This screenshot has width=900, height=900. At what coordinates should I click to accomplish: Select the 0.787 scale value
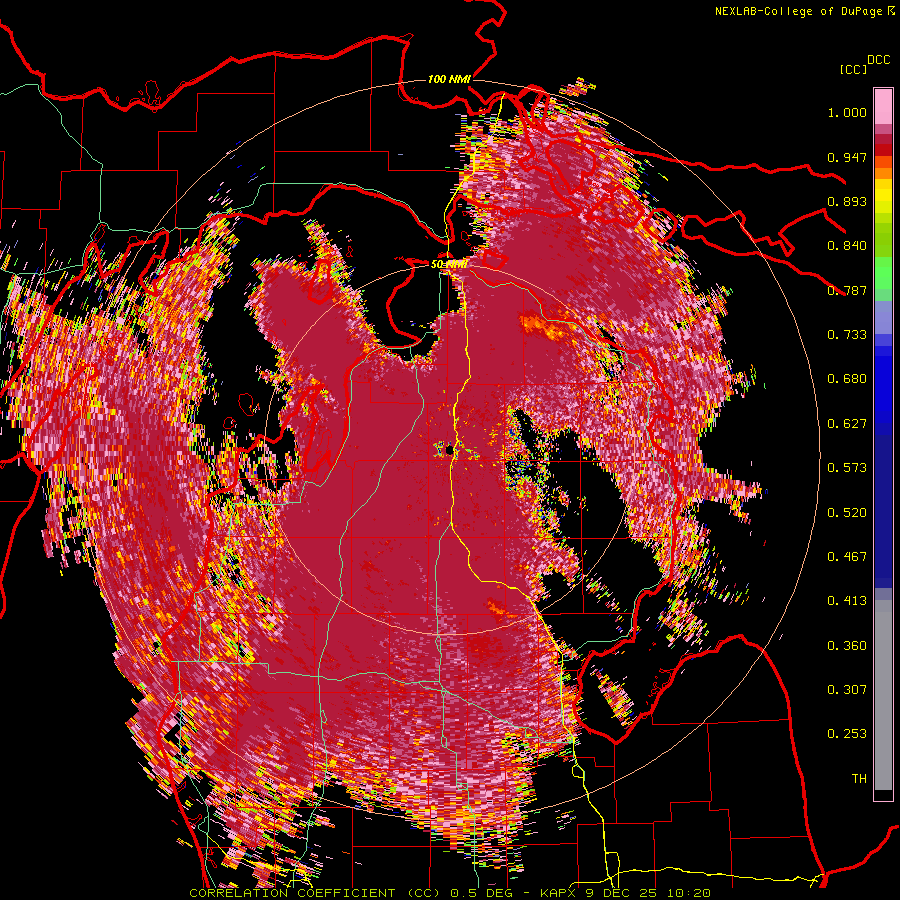[x=847, y=290]
